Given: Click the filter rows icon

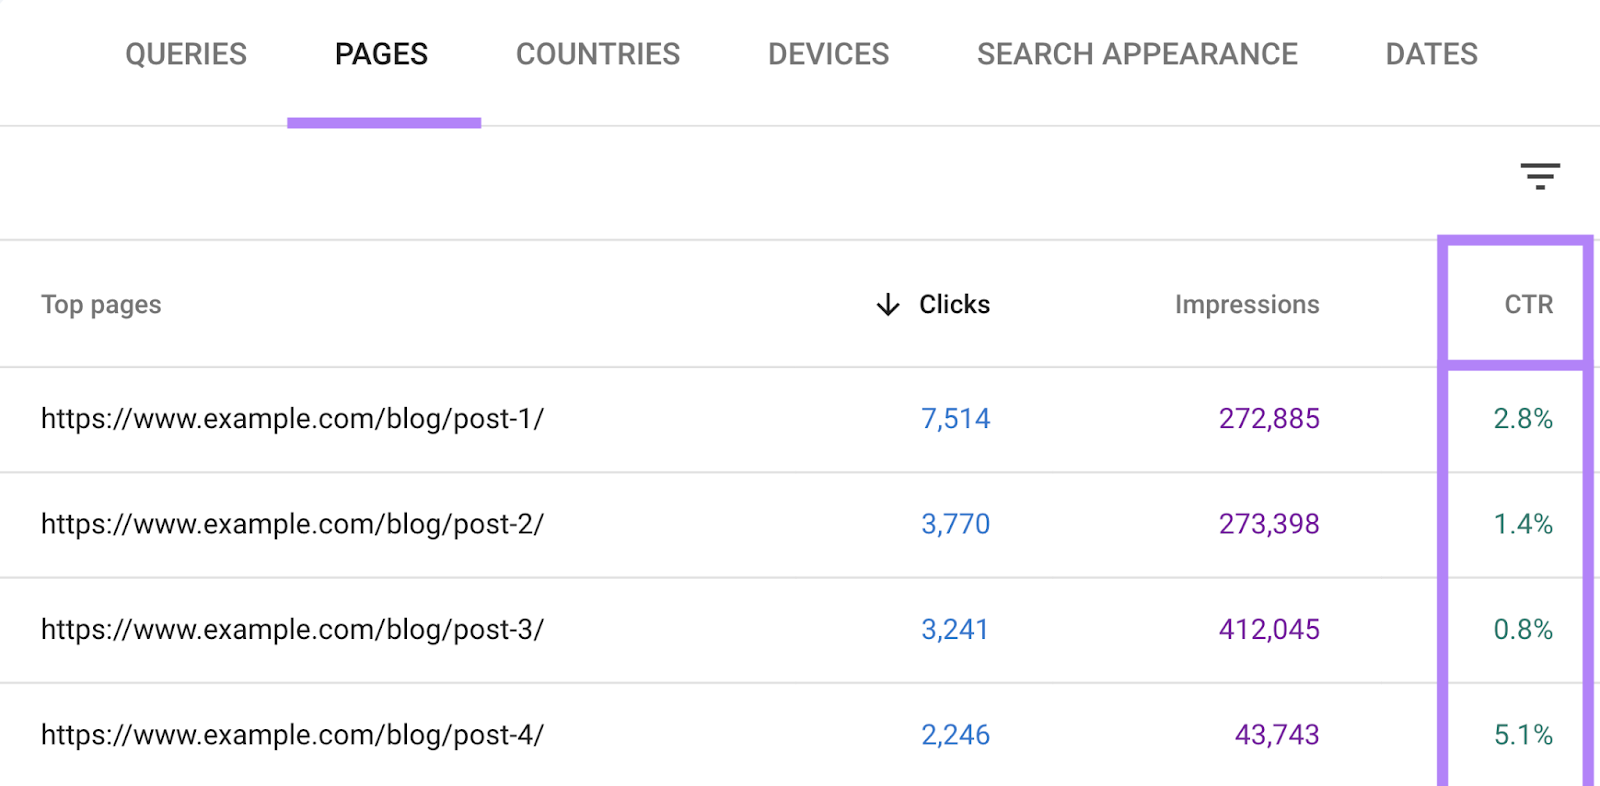Looking at the screenshot, I should pos(1540,177).
